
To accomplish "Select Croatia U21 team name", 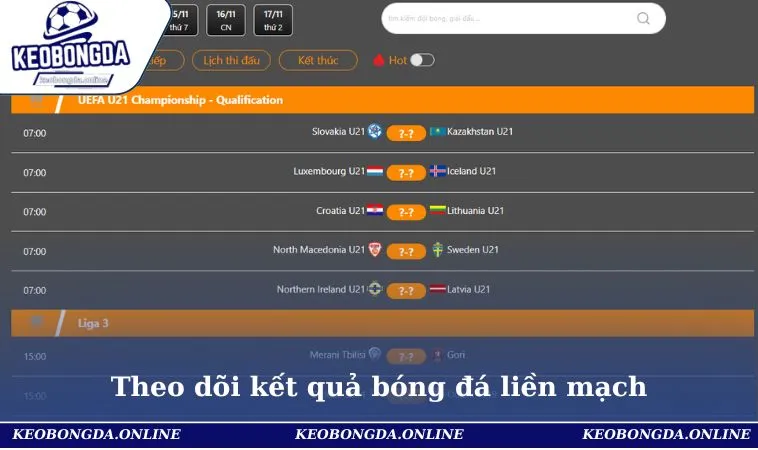I will coord(340,211).
